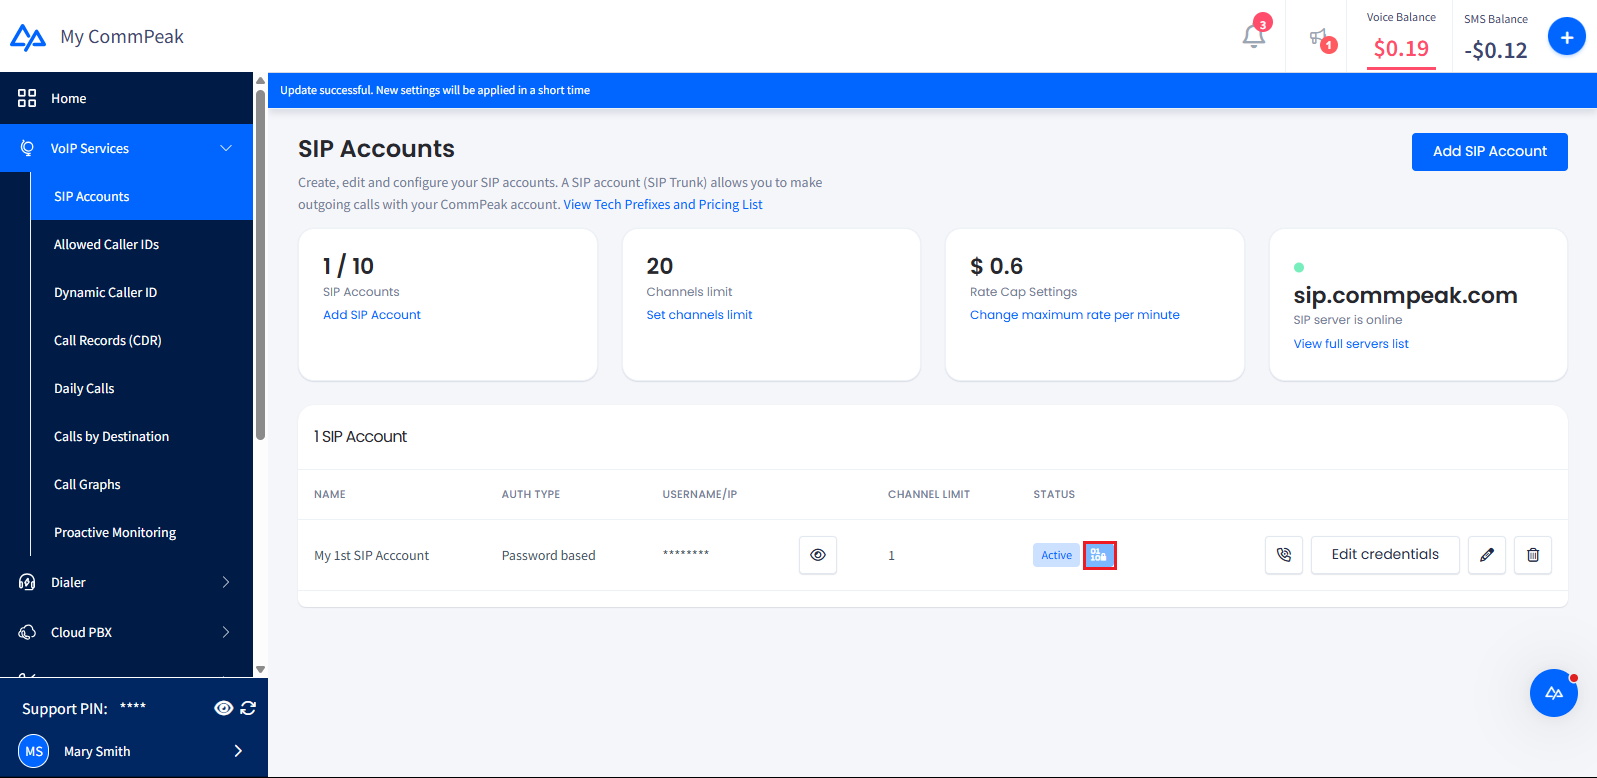1597x778 pixels.
Task: Click Add SIP Account link in card
Action: (x=372, y=315)
